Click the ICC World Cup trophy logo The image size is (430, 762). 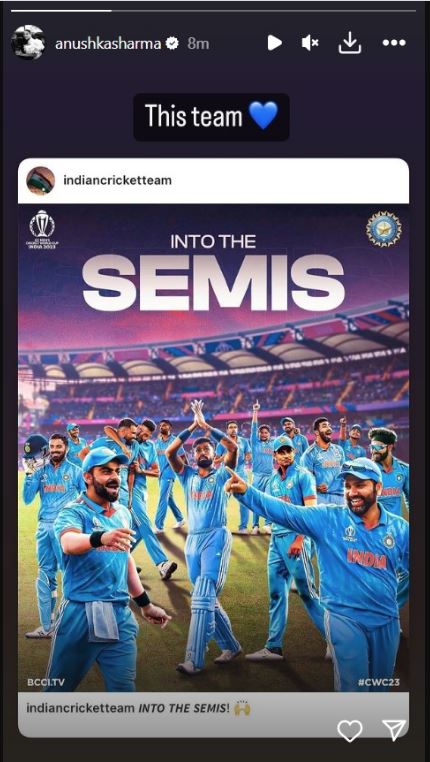pos(42,229)
